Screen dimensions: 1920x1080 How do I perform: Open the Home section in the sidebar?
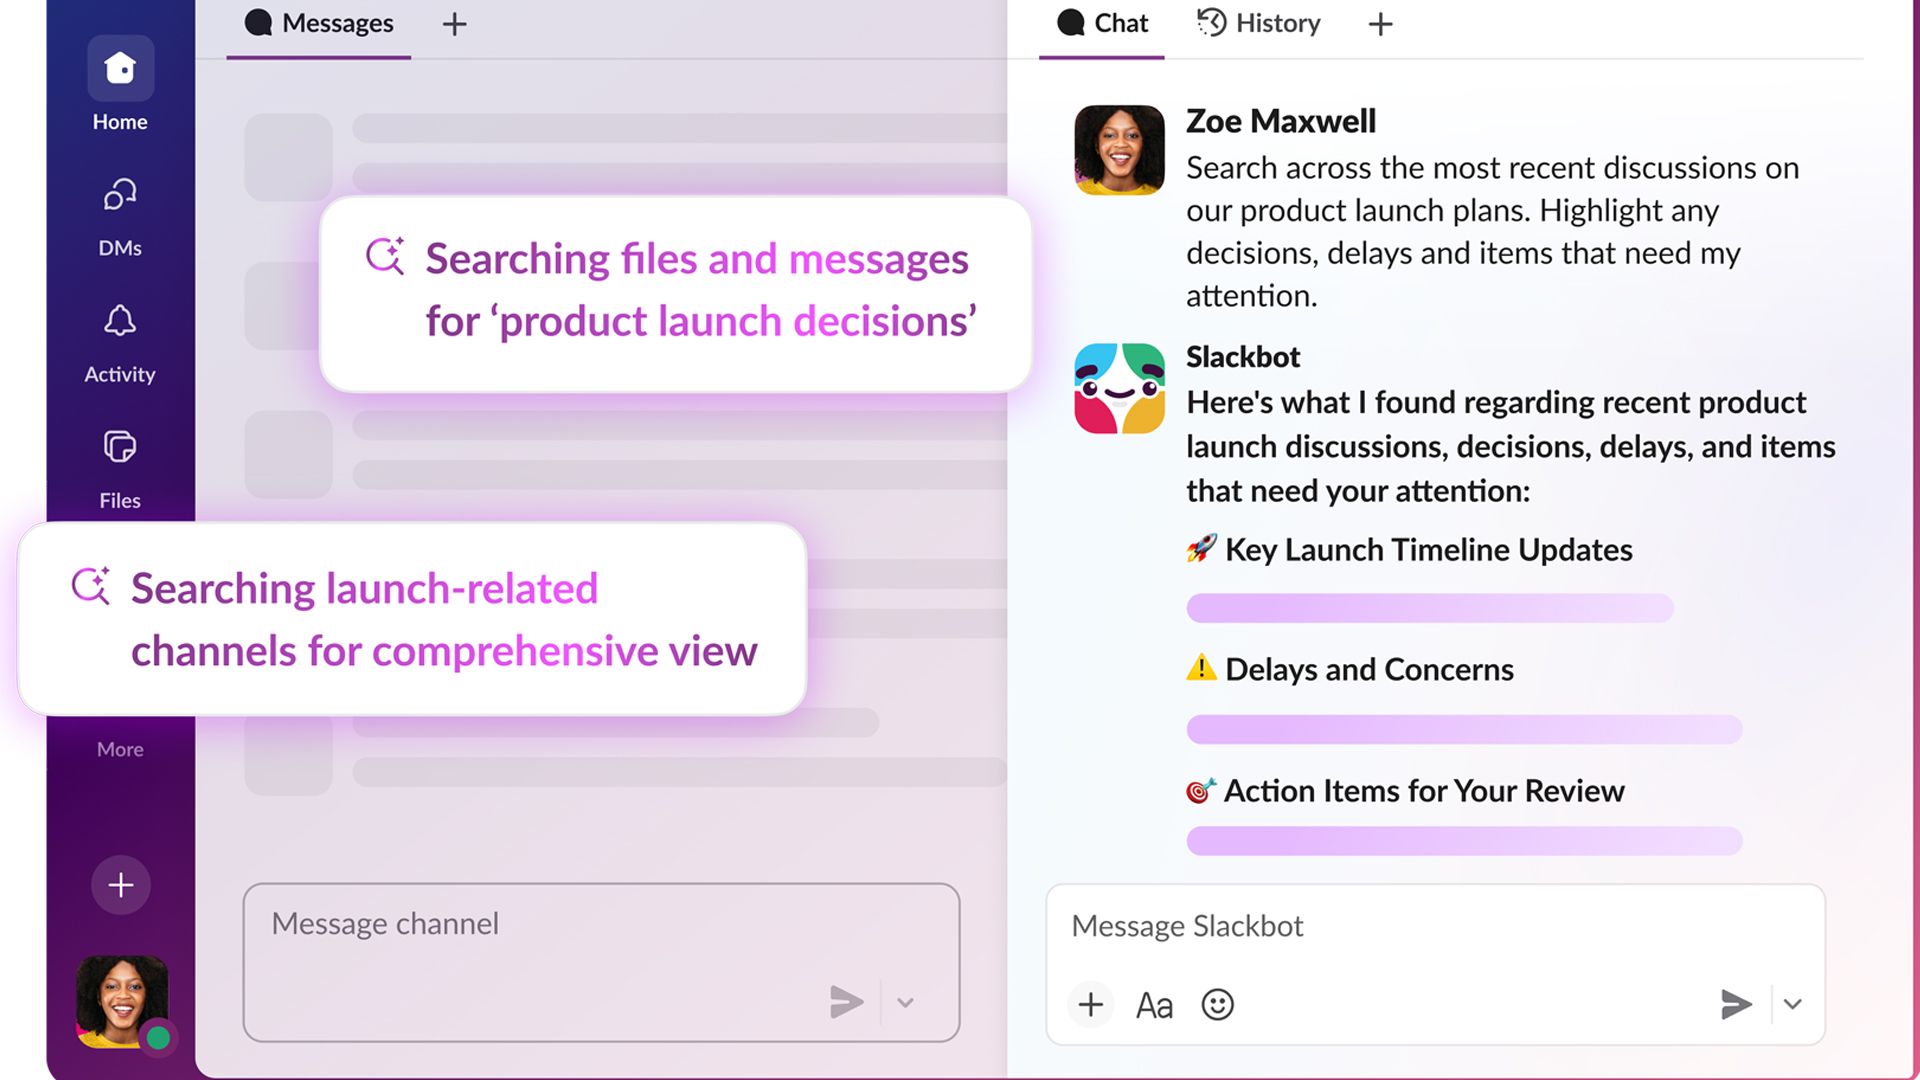[119, 68]
